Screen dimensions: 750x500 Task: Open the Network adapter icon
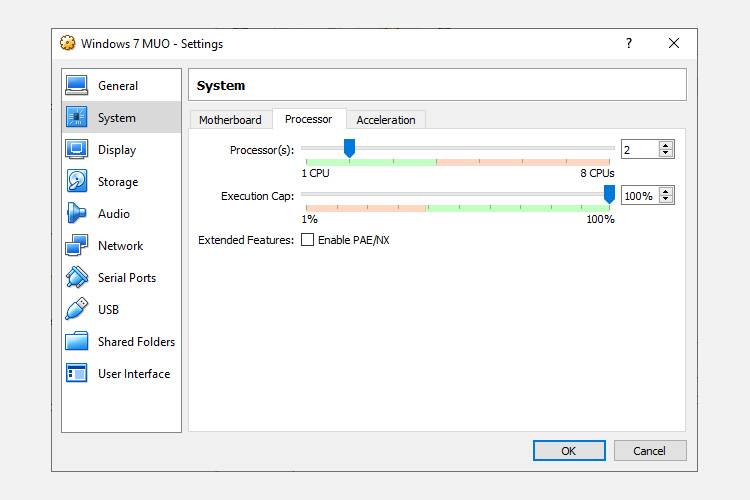[77, 246]
